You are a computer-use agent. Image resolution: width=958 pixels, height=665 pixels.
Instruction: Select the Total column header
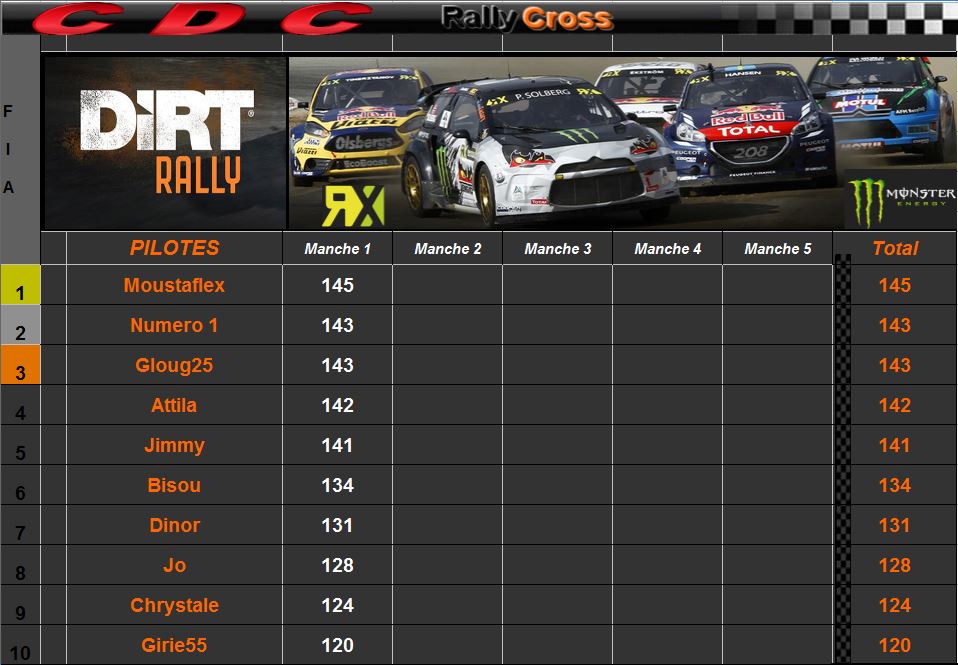895,248
